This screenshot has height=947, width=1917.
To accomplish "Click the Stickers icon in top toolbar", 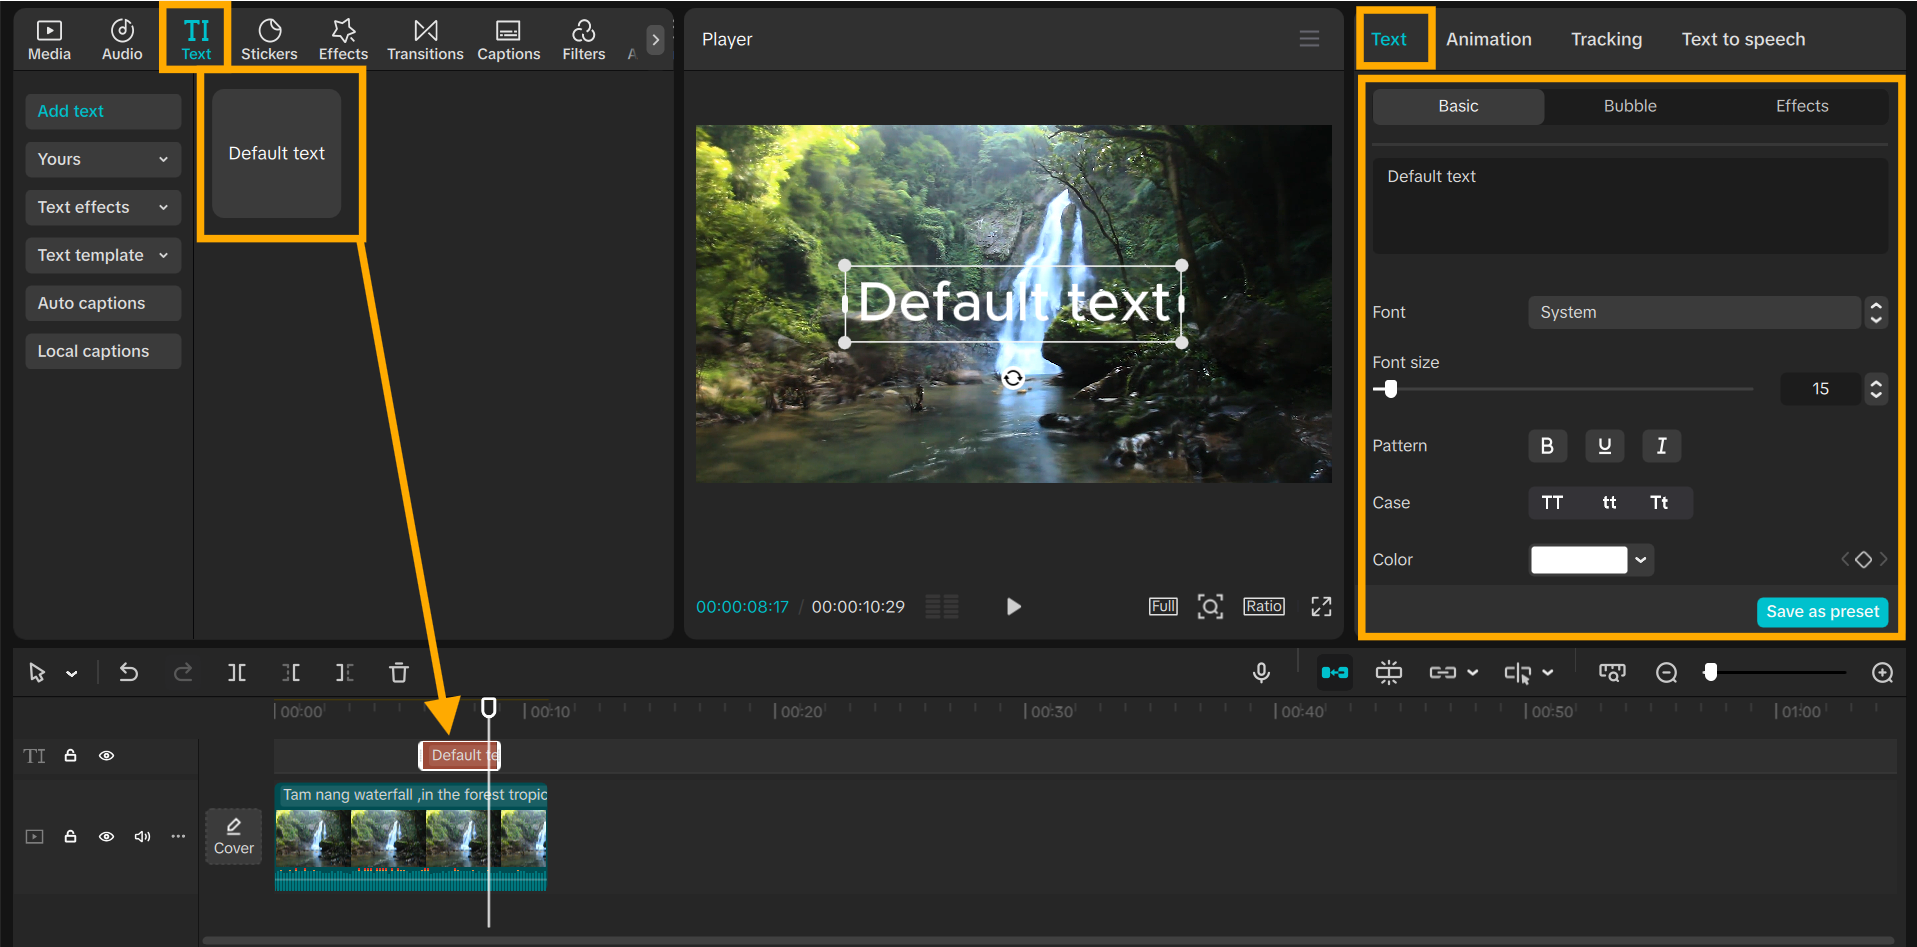I will (x=269, y=39).
